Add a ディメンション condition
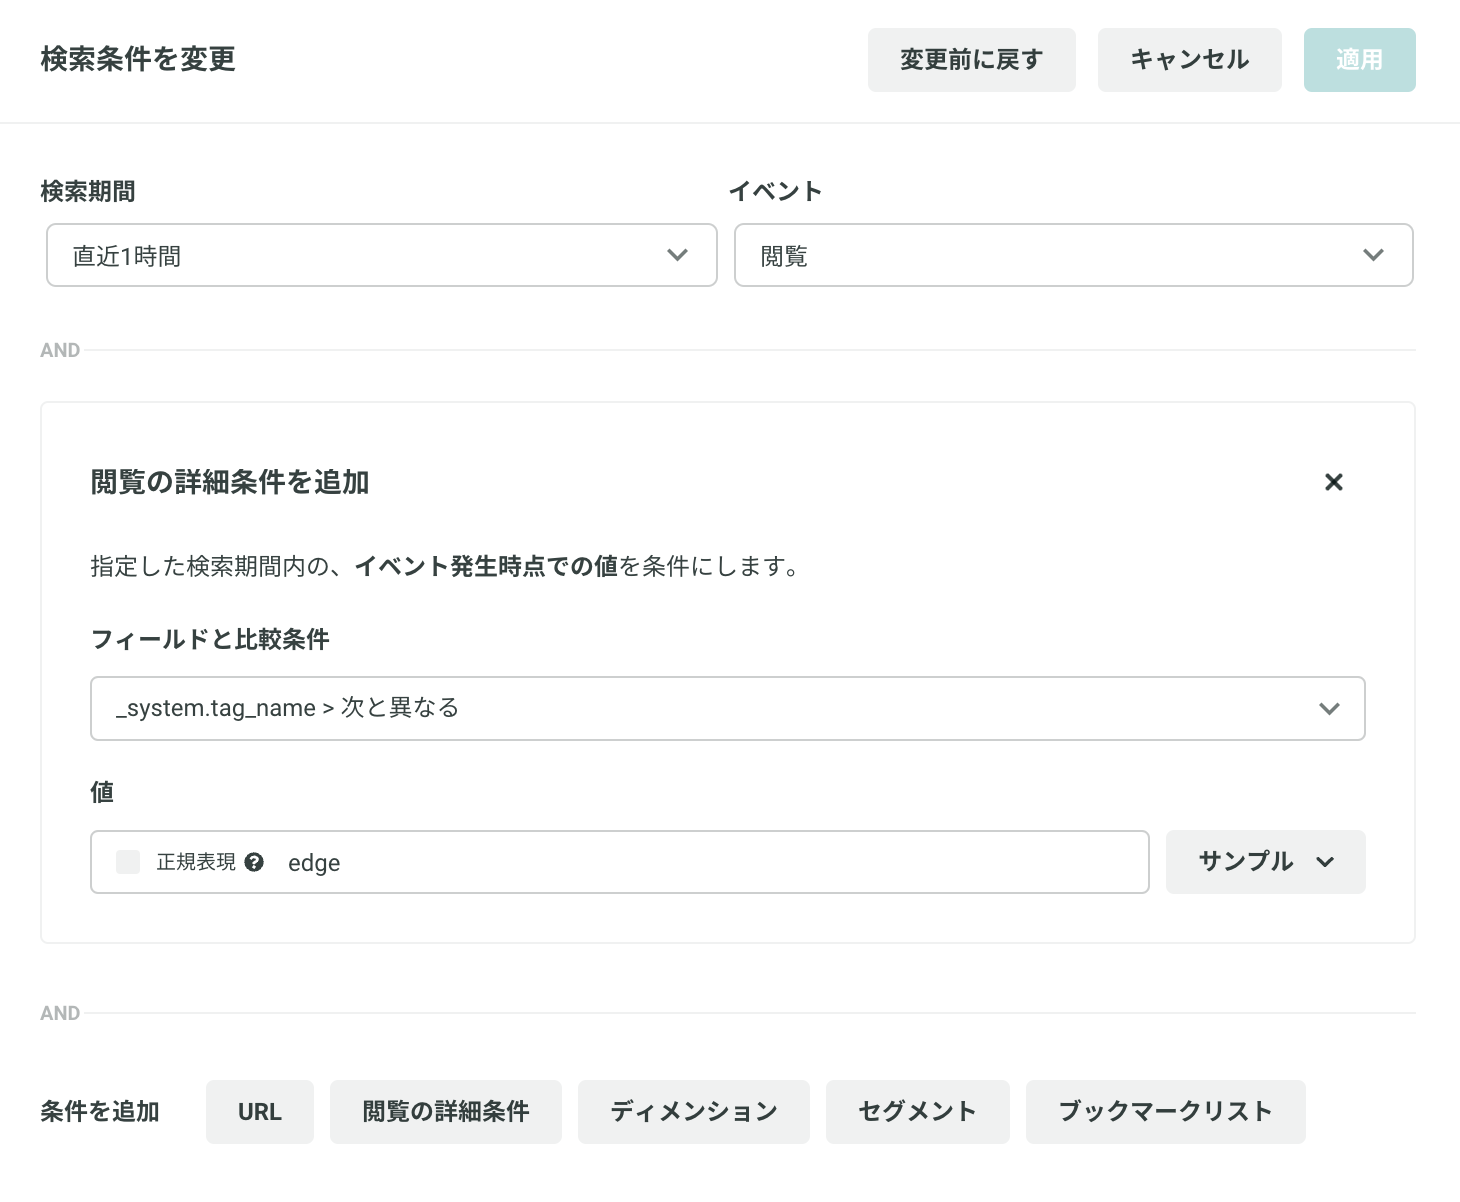This screenshot has width=1460, height=1202. pos(694,1112)
